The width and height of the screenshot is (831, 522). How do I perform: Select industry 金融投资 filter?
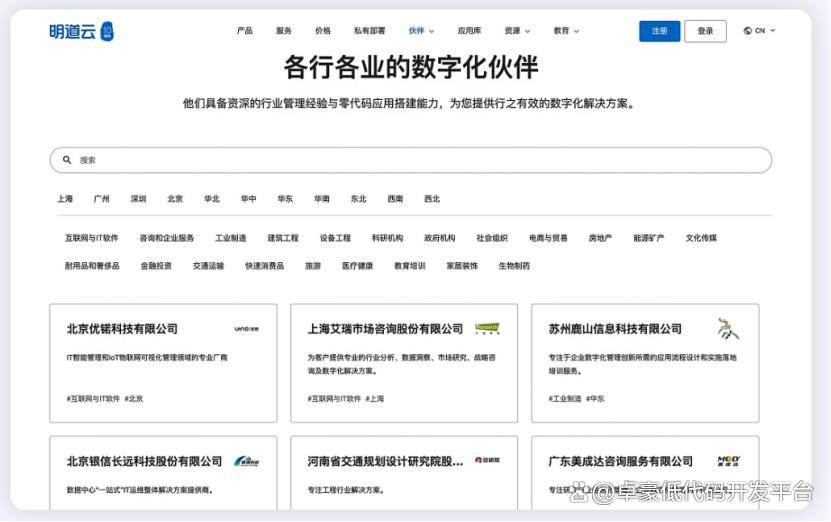click(x=156, y=266)
